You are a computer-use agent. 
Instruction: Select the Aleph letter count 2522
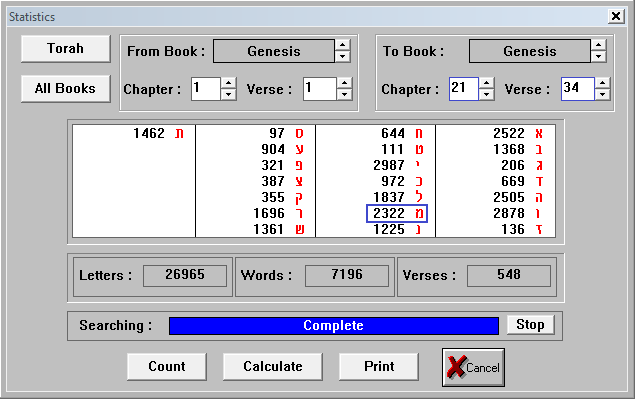coord(518,133)
